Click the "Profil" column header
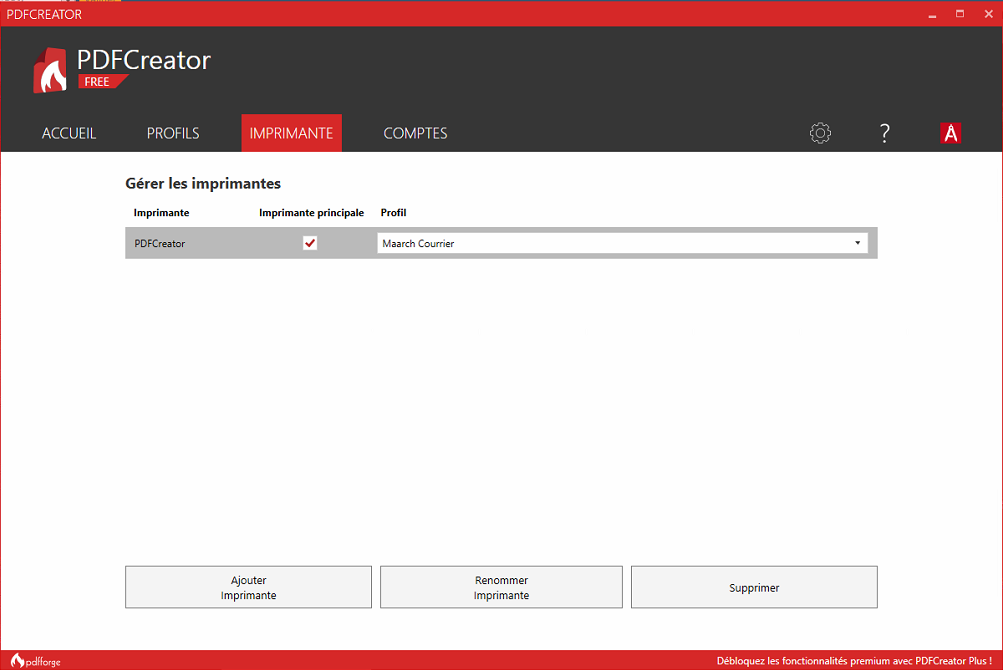Image resolution: width=1003 pixels, height=670 pixels. coord(393,212)
